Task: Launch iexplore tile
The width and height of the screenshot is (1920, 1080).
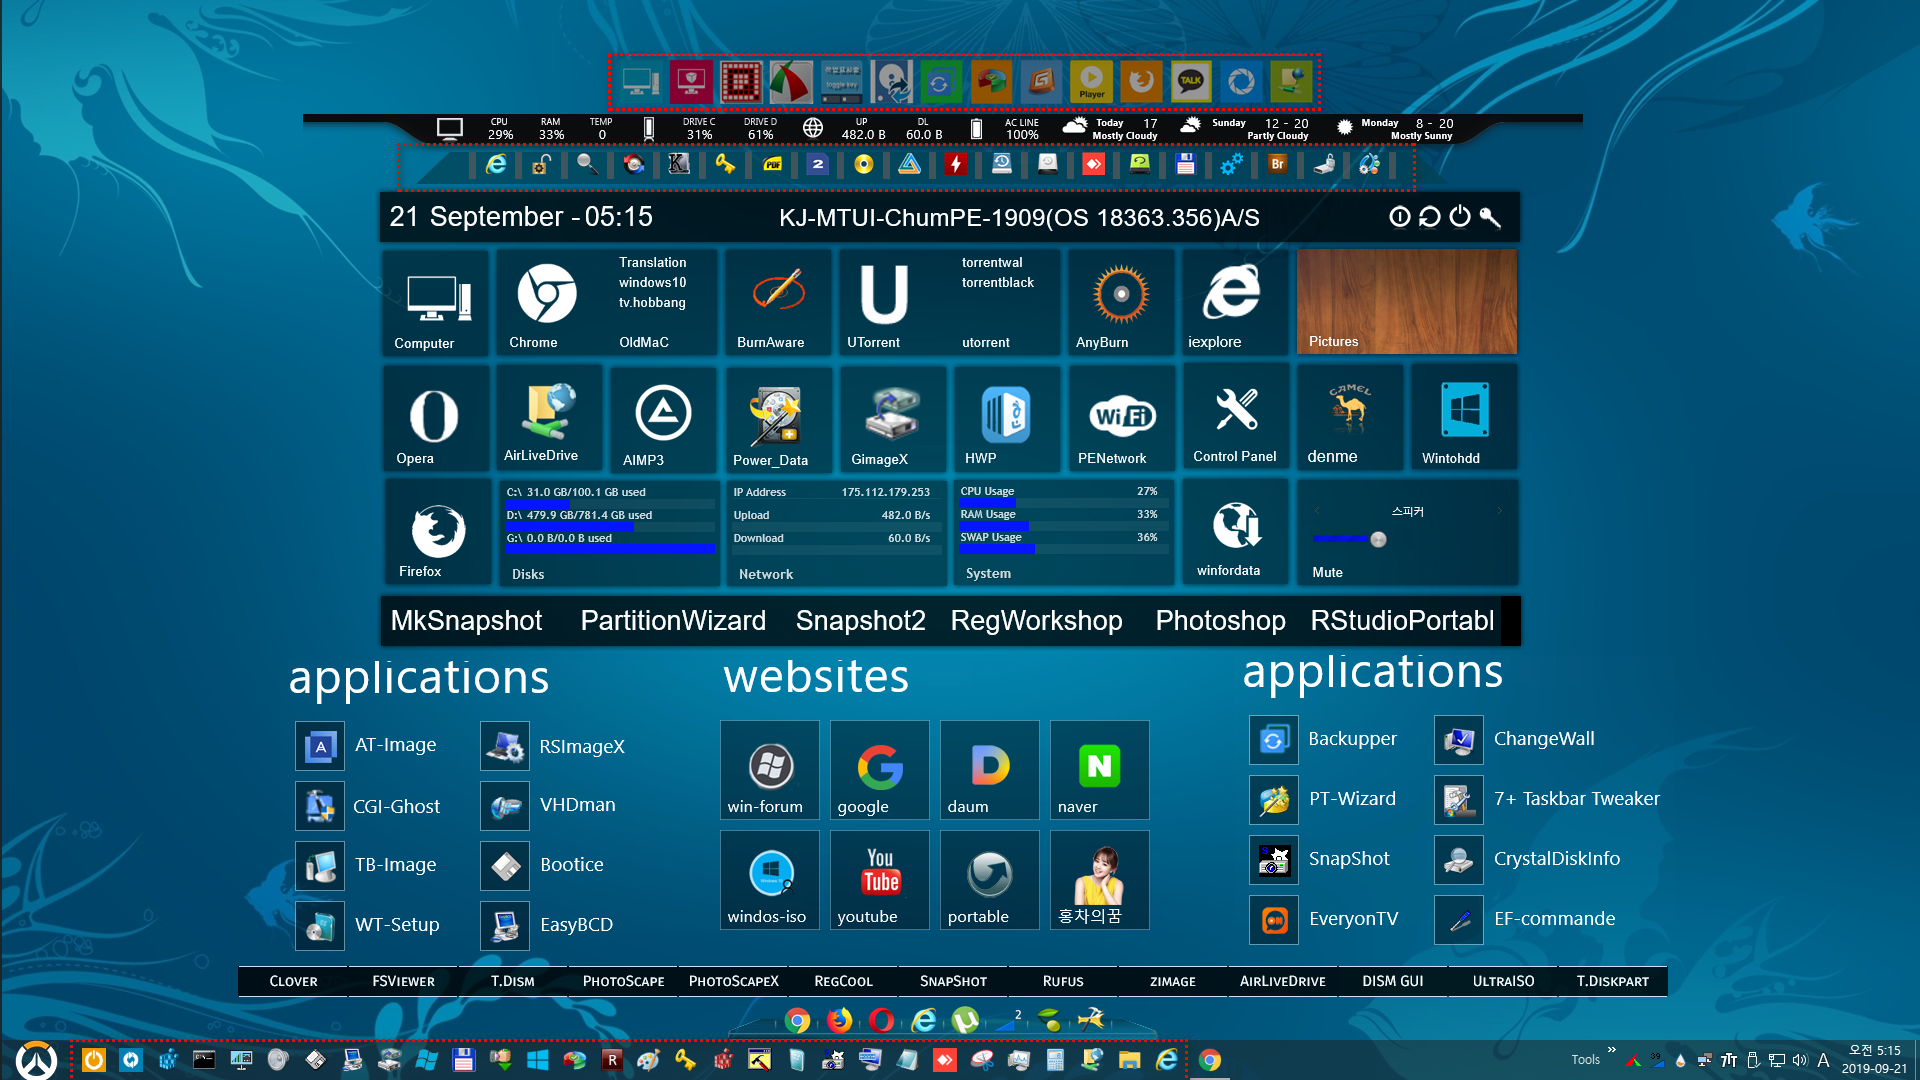Action: tap(1235, 304)
